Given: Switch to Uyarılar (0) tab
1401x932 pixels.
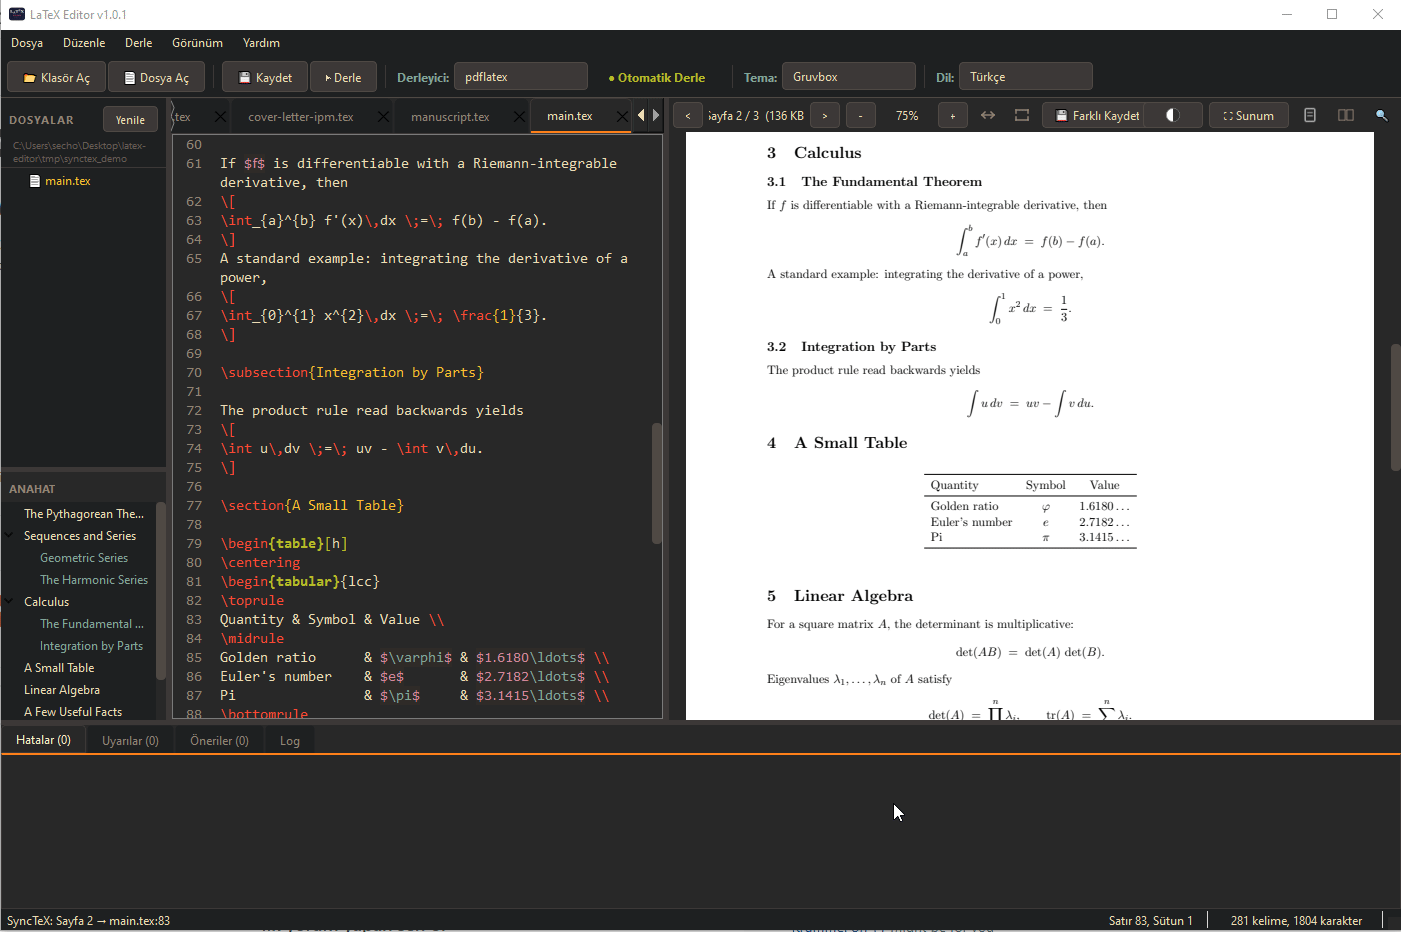Looking at the screenshot, I should point(130,741).
